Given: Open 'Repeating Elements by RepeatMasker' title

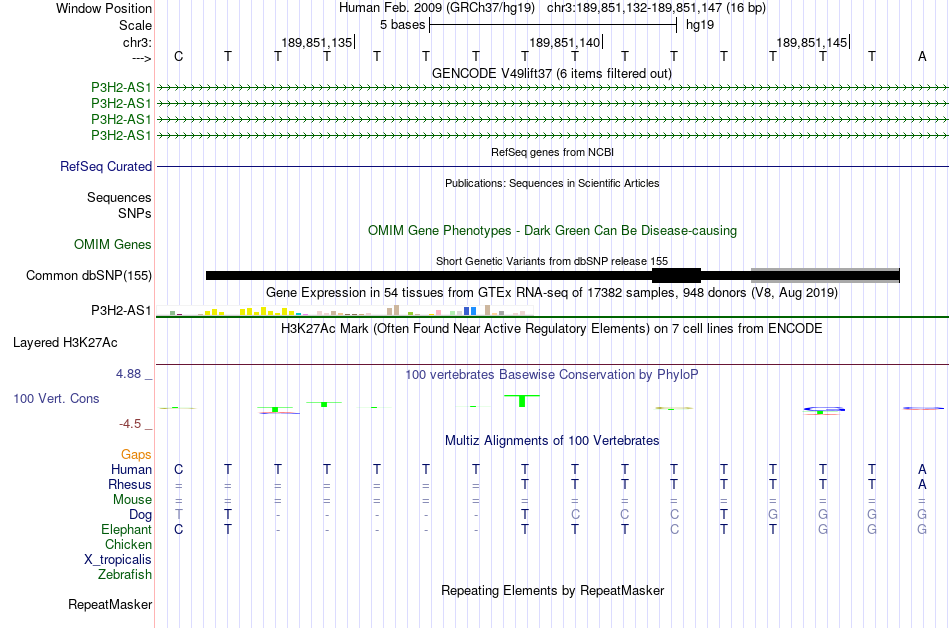Looking at the screenshot, I should [x=552, y=590].
